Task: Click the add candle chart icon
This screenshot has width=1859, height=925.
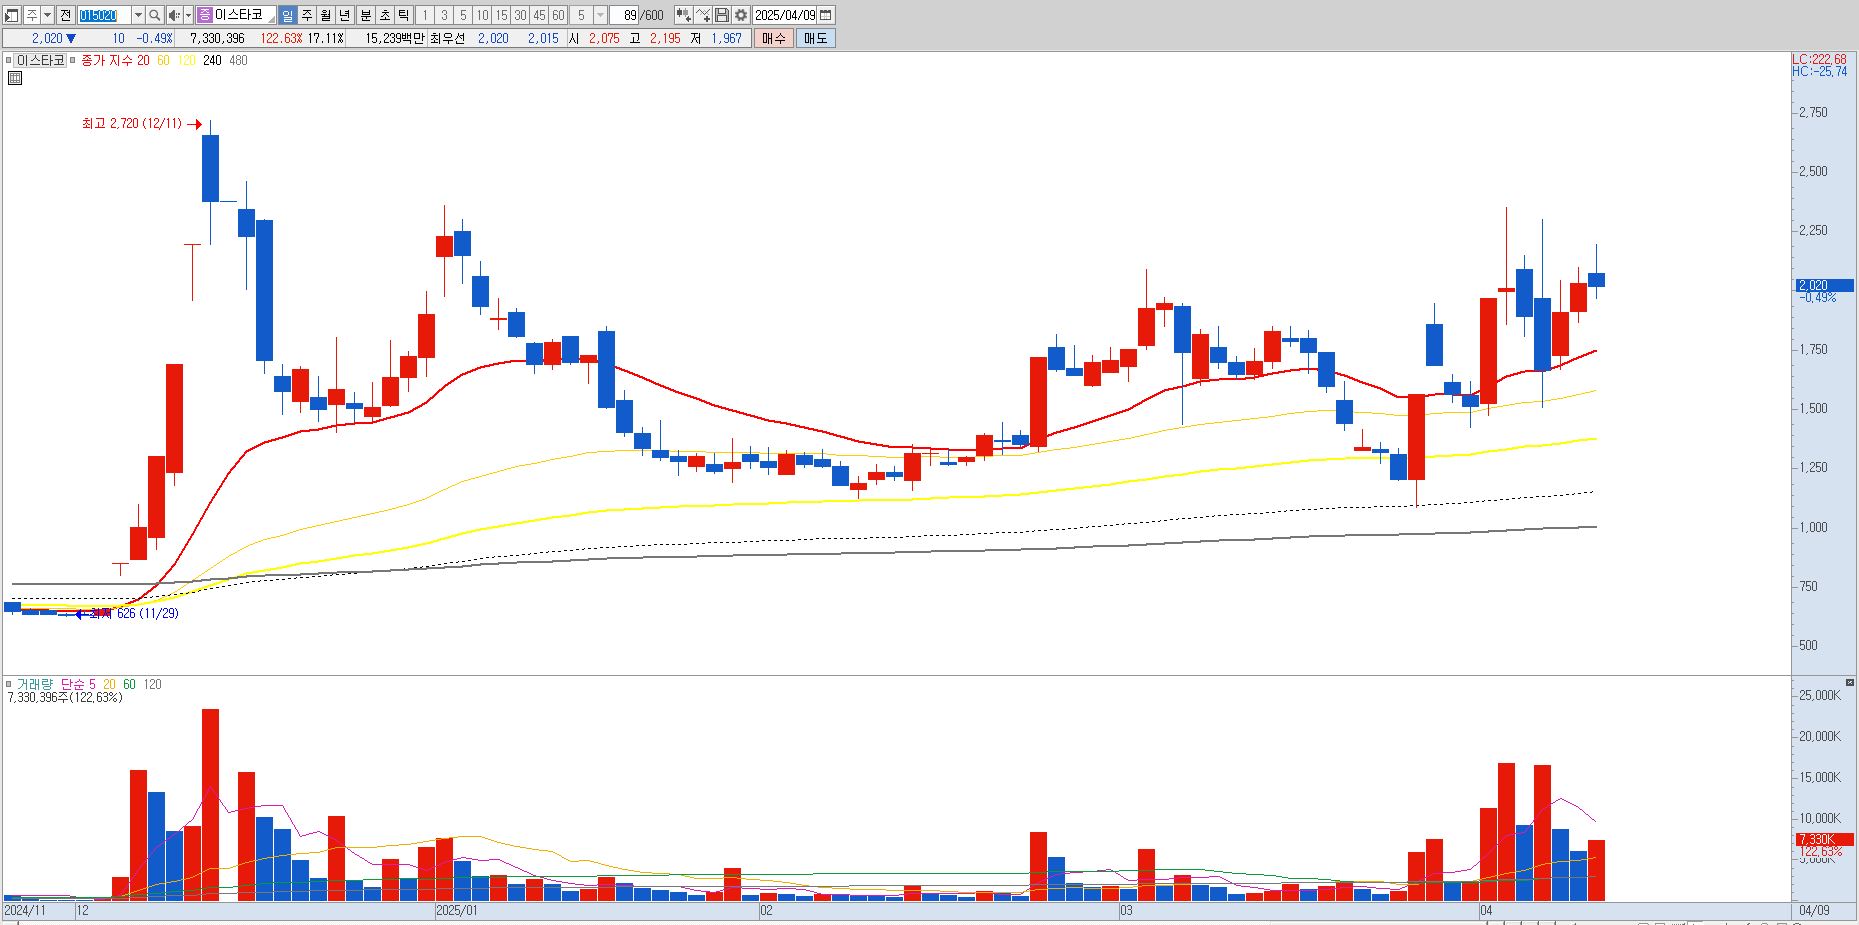Action: (683, 15)
